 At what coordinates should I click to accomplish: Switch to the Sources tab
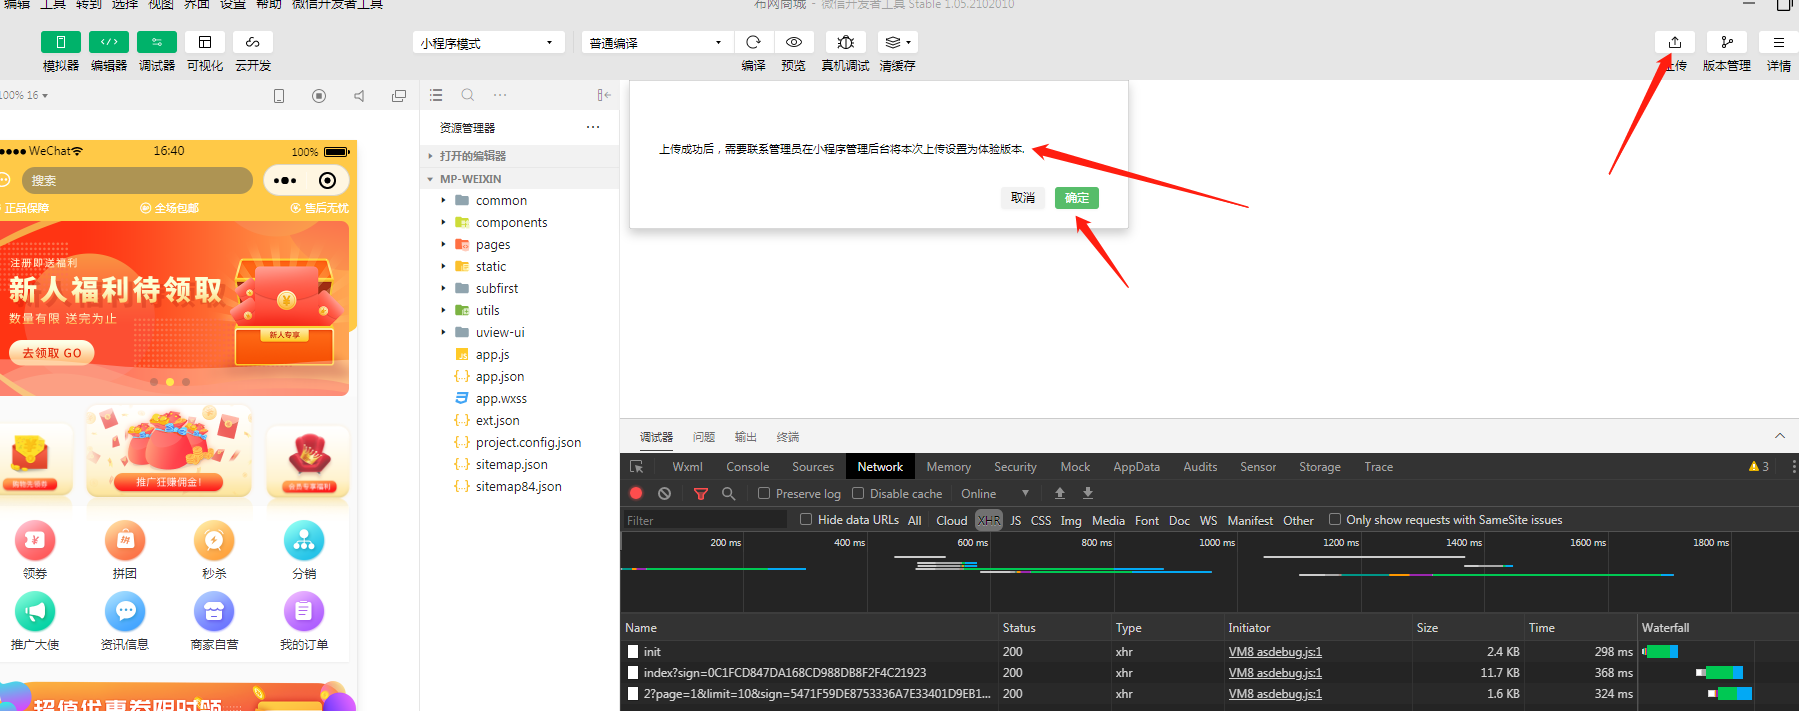click(813, 467)
